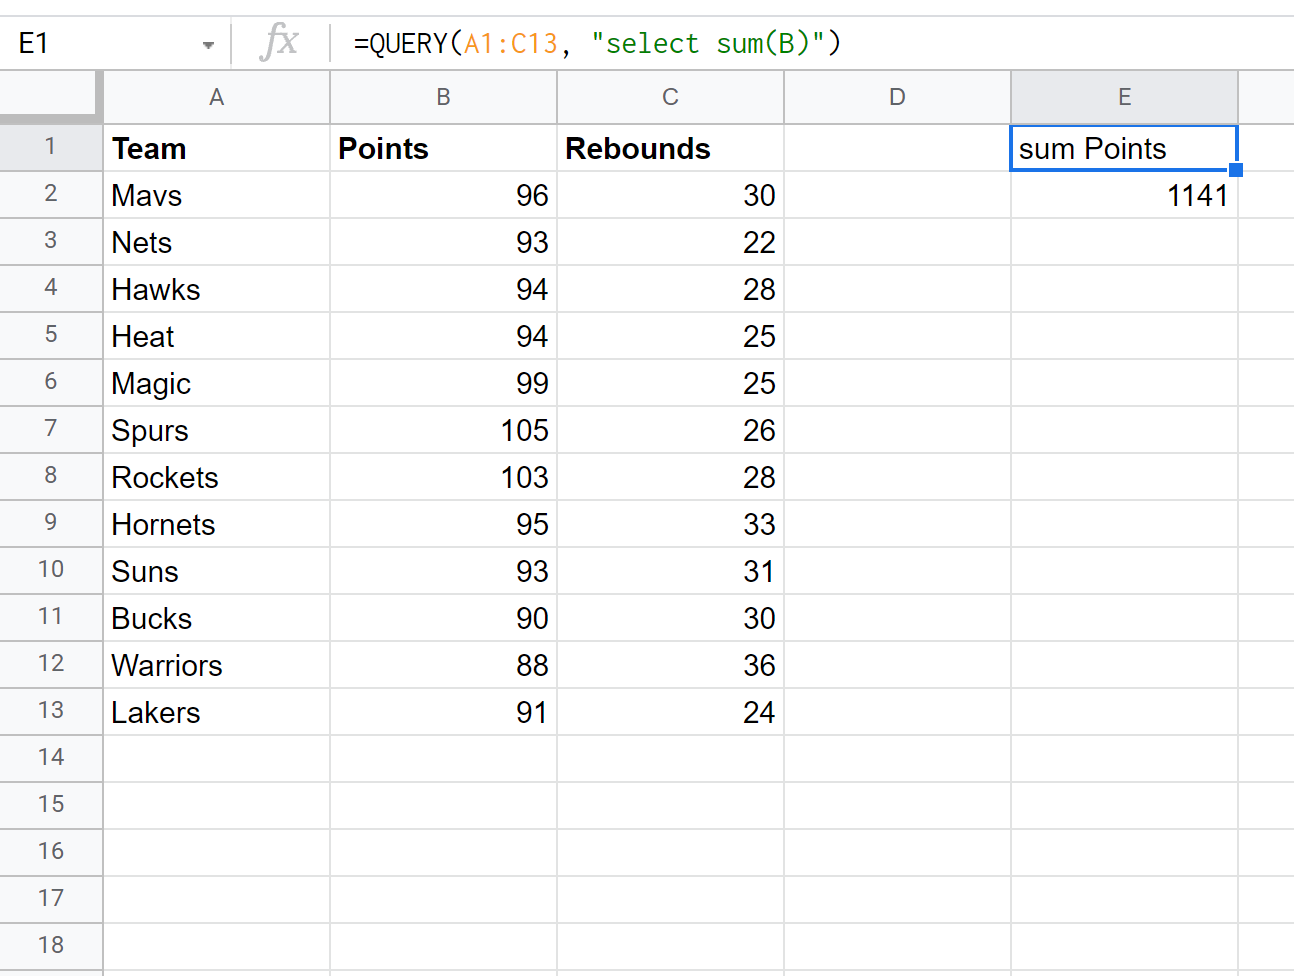The image size is (1294, 976).
Task: Click inside the formula bar QUERY text
Action: pyautogui.click(x=596, y=44)
